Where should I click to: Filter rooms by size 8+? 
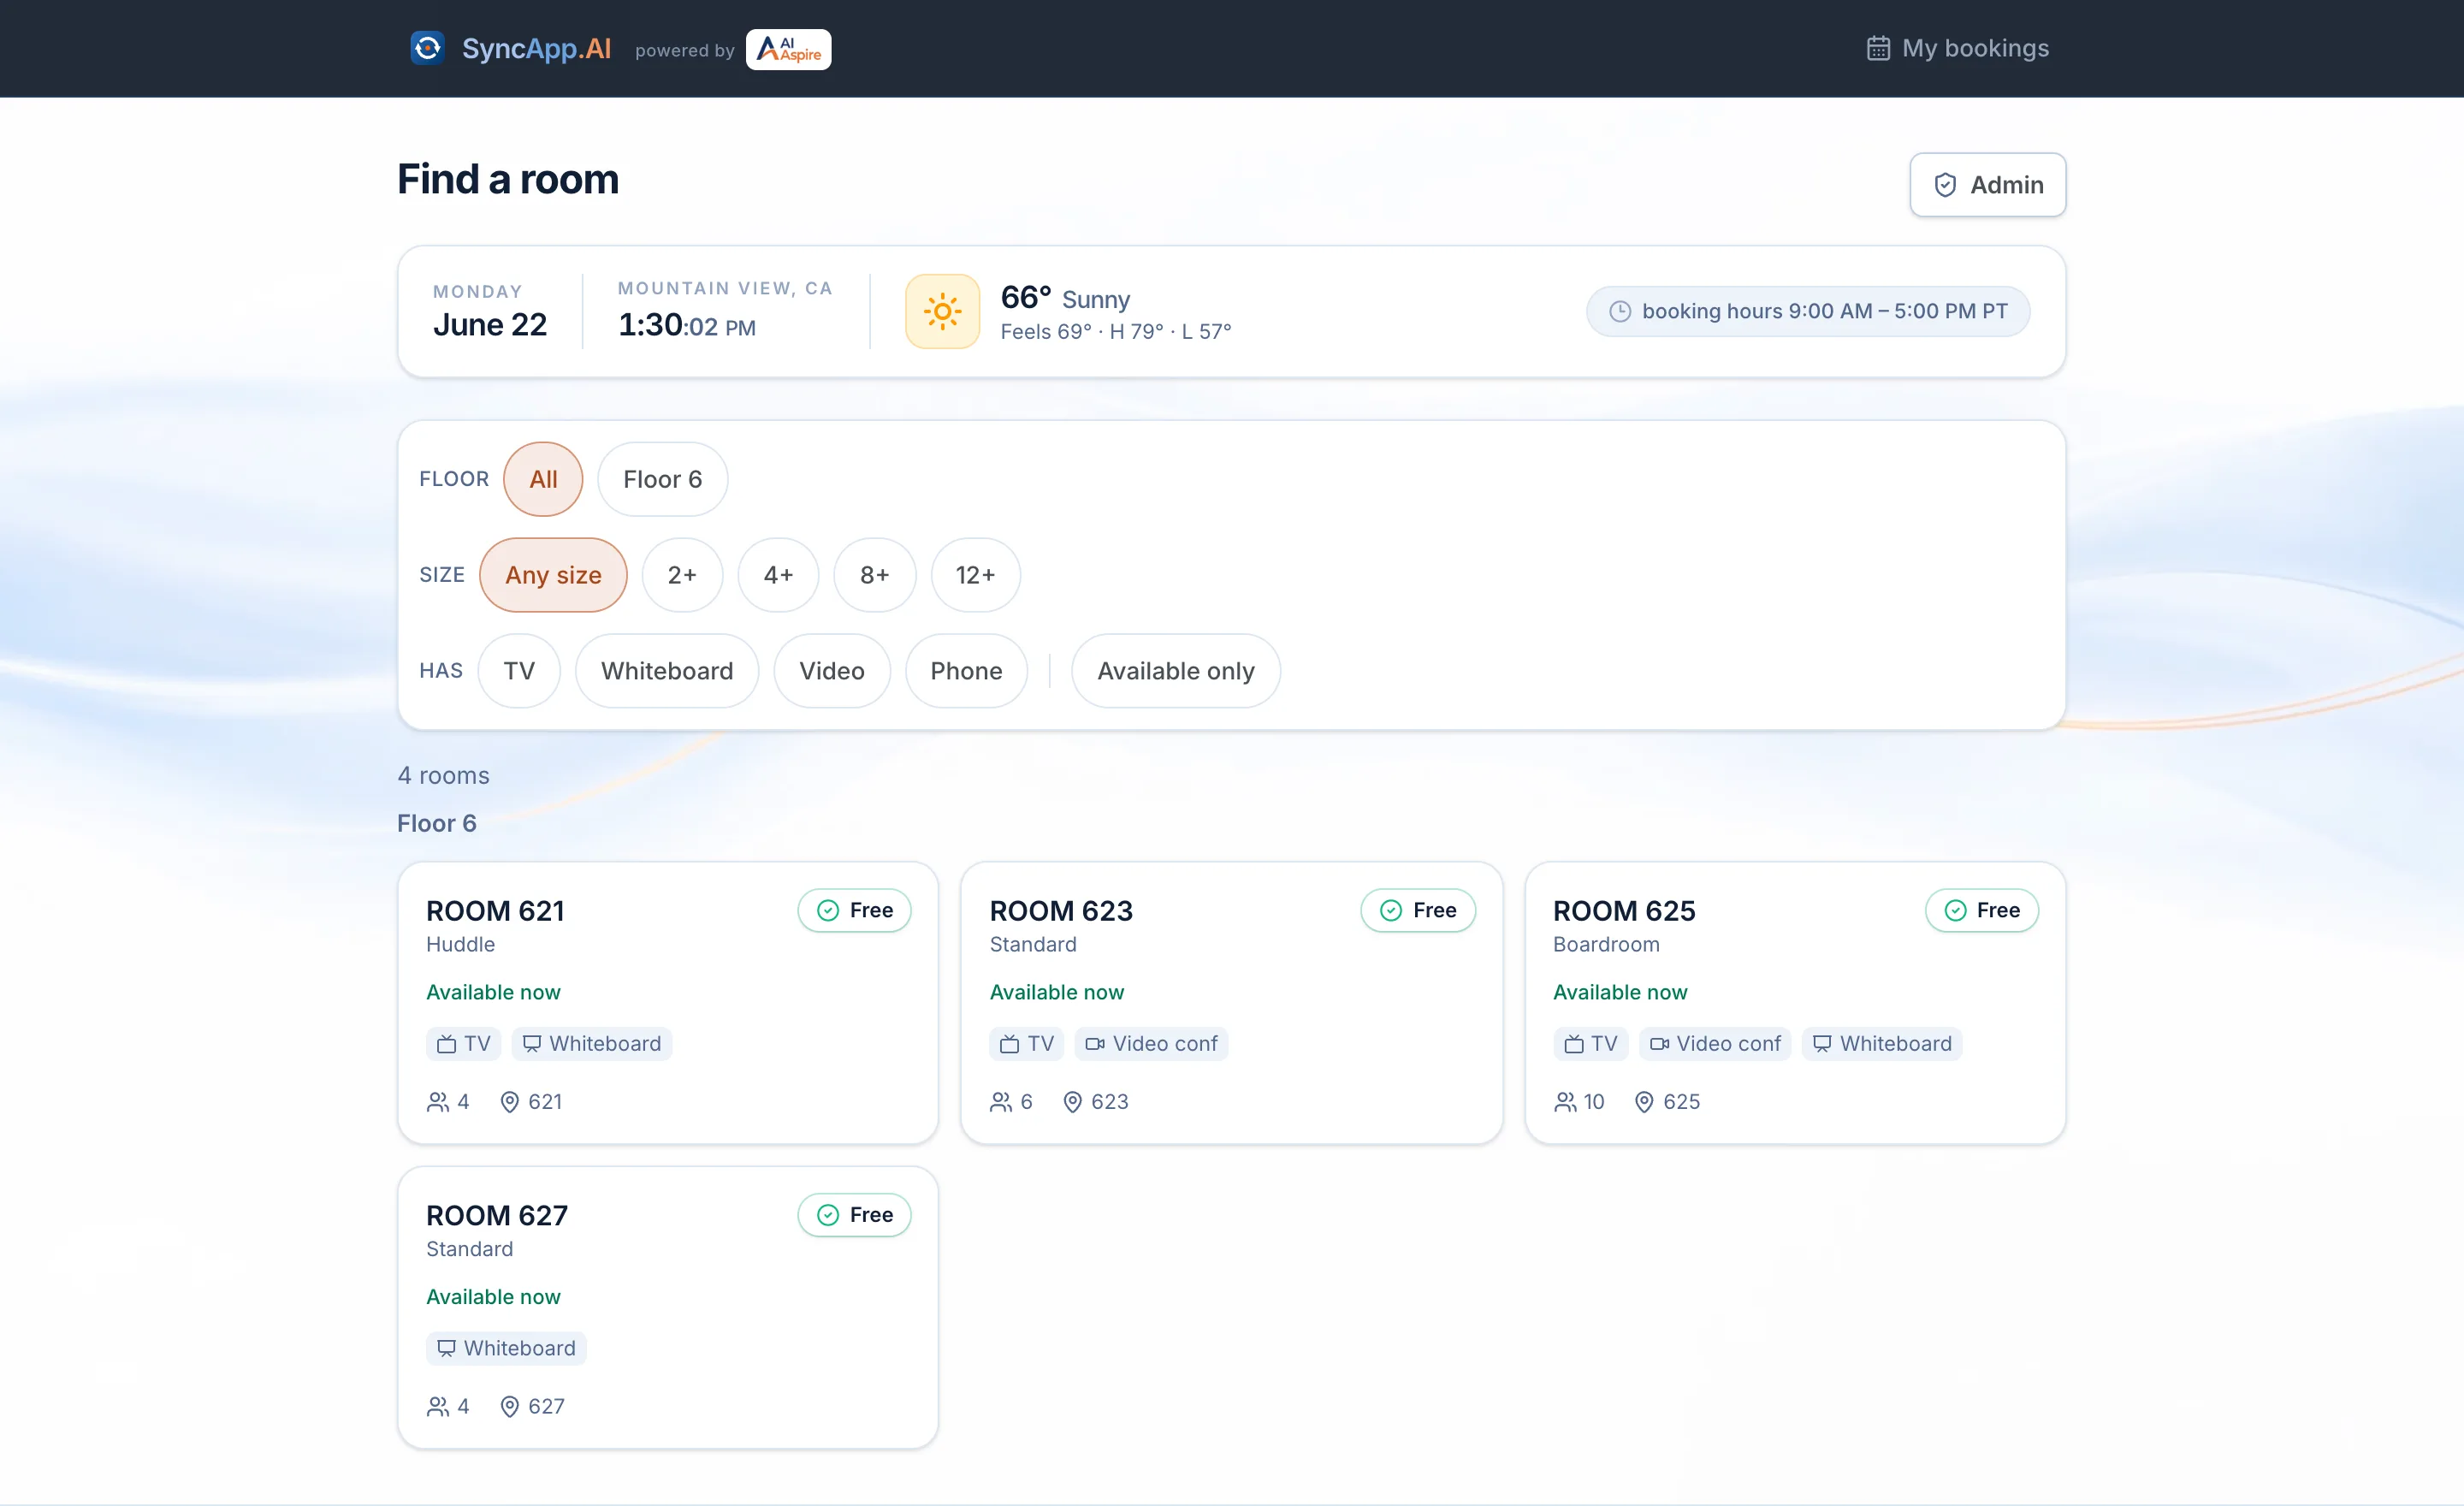[x=874, y=575]
